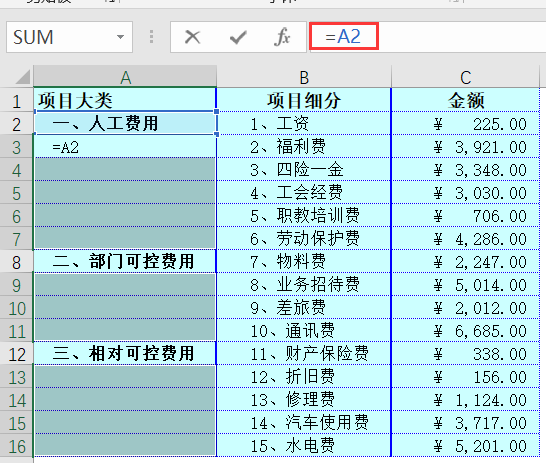Click cell 9、差旅费

coord(304,307)
